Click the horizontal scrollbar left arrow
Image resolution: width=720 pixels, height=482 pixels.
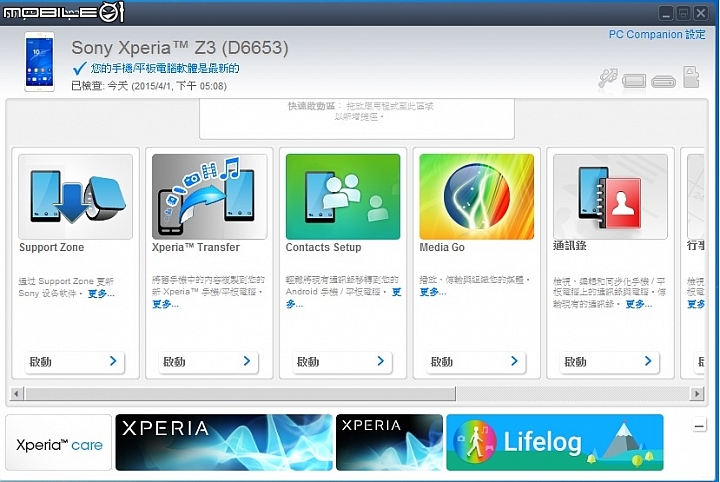click(x=17, y=393)
